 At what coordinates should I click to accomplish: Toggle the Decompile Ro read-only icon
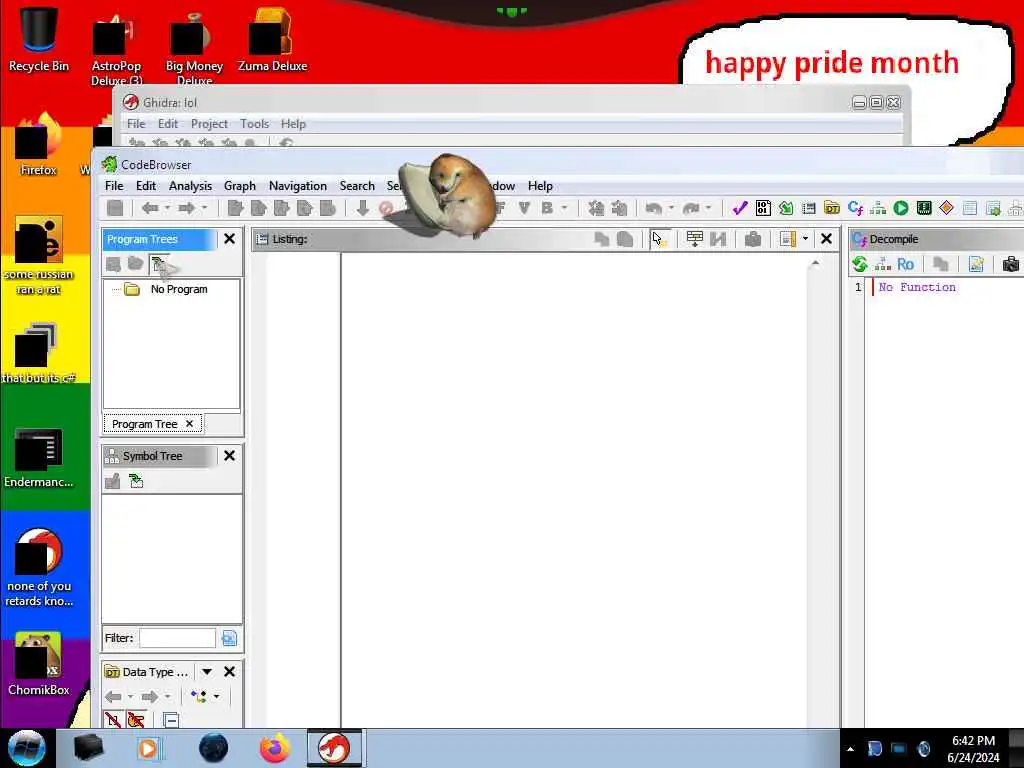click(x=905, y=264)
